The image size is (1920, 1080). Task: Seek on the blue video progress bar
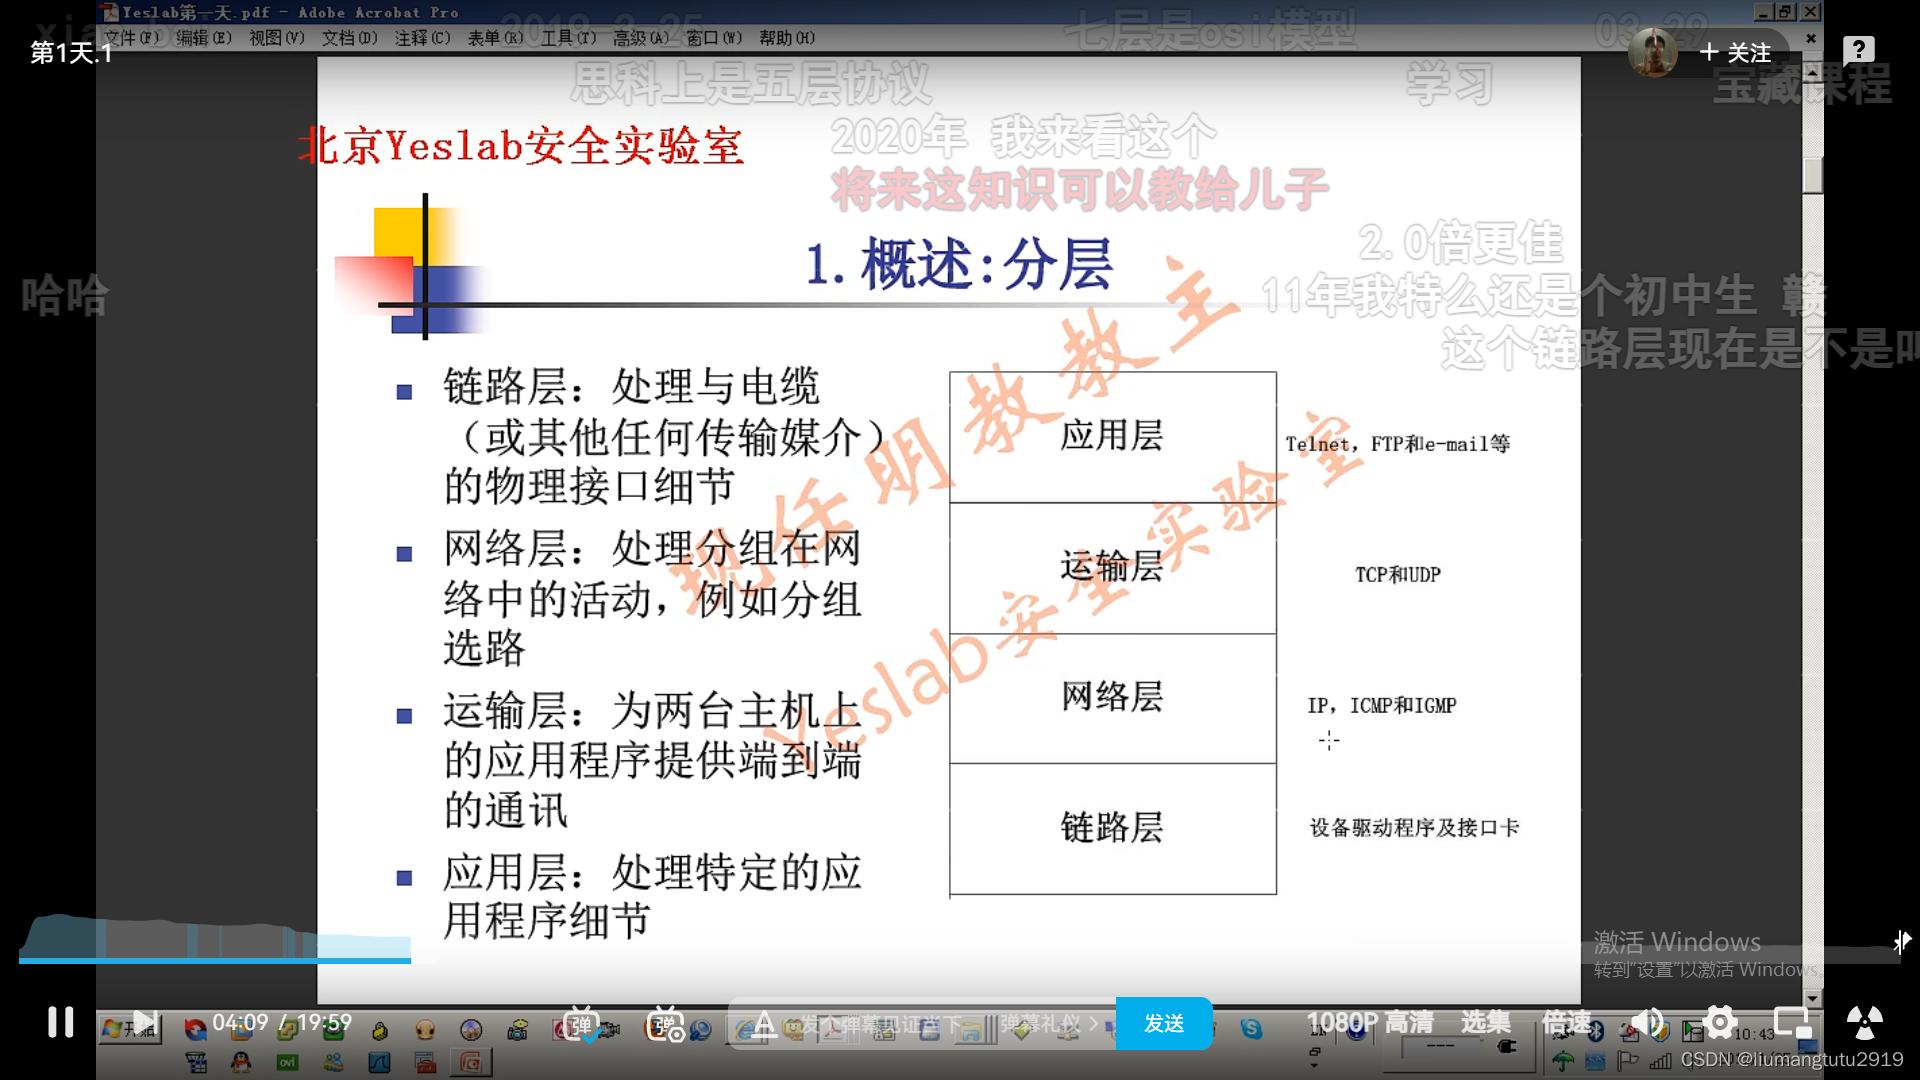tap(215, 960)
